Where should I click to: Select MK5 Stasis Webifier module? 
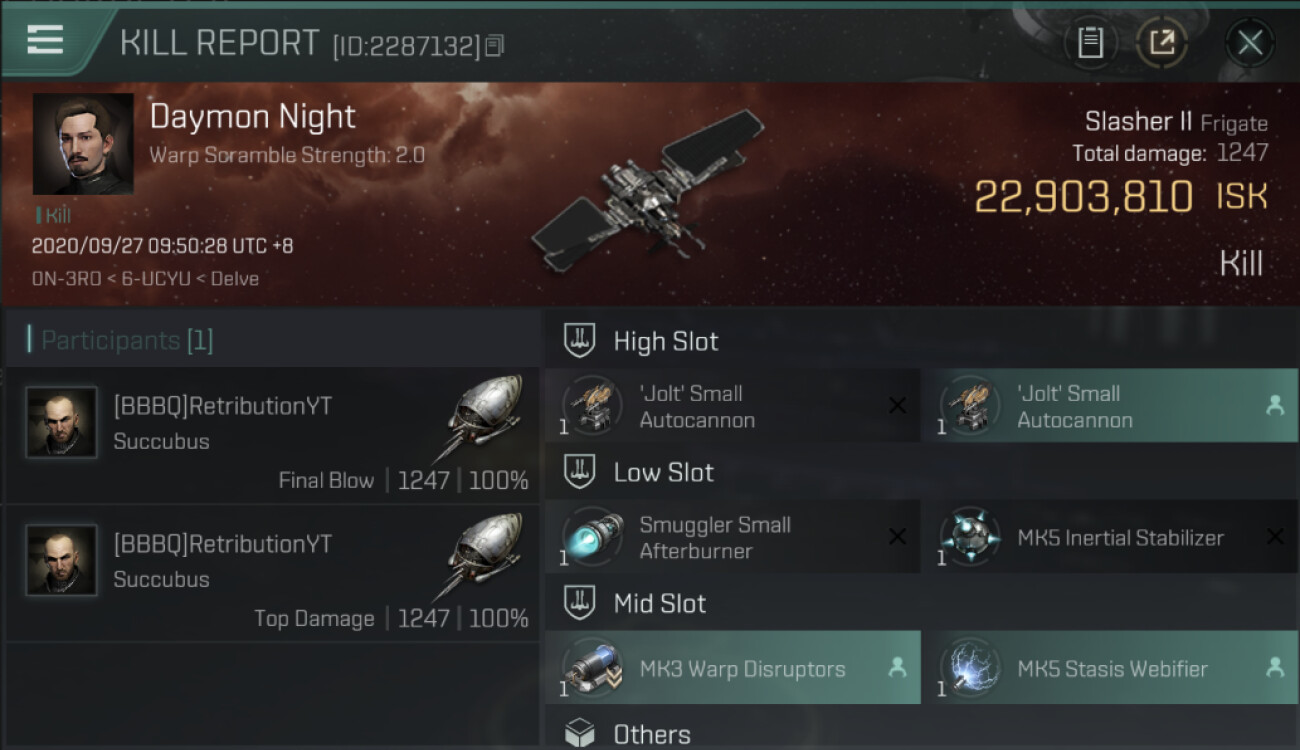tap(1109, 669)
